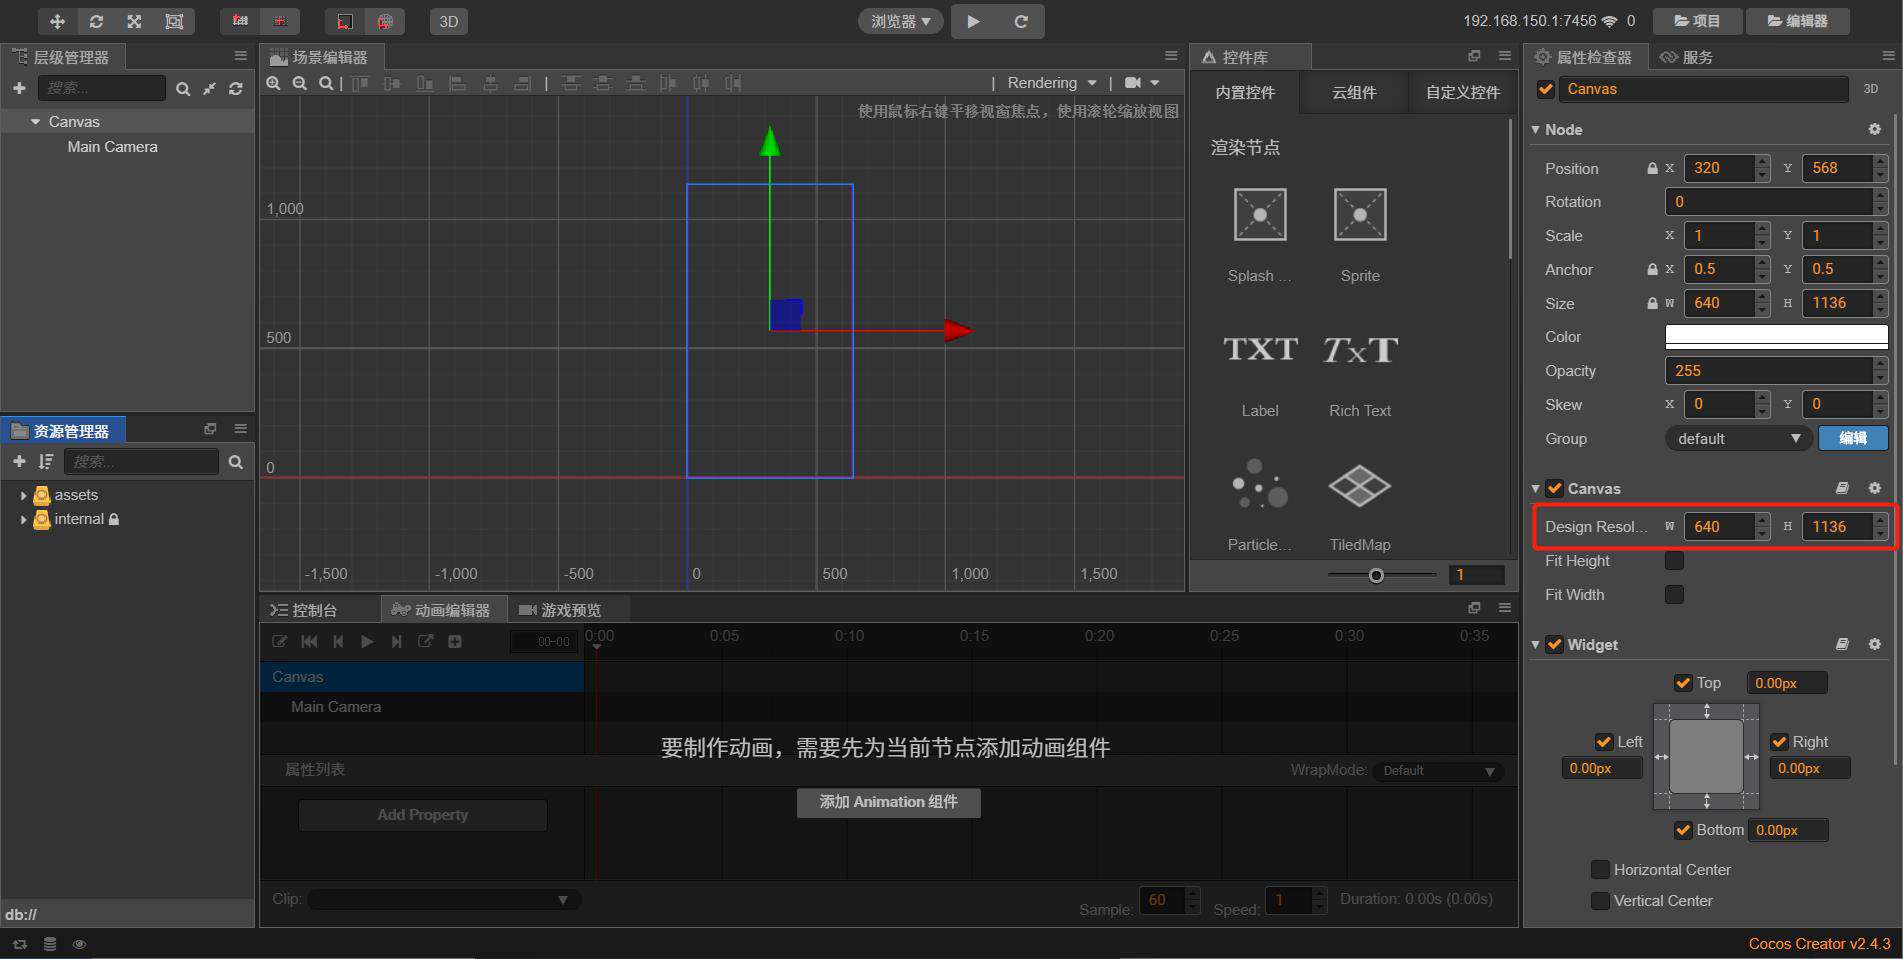
Task: Switch to the 控制台 console tab
Action: tap(305, 609)
